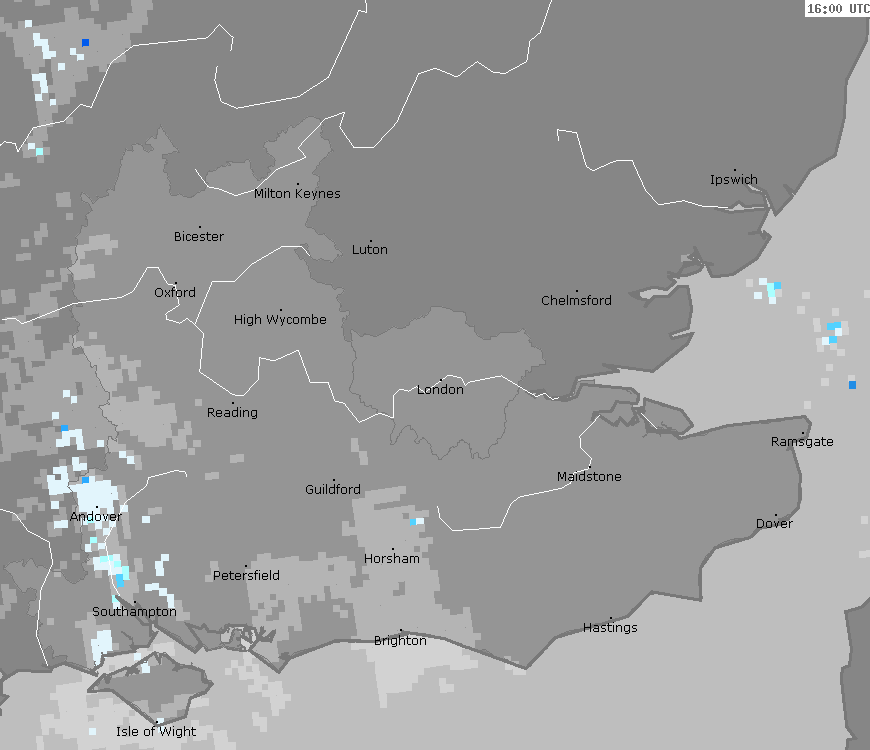Click the High Wycombe label
This screenshot has height=750, width=870.
[280, 319]
